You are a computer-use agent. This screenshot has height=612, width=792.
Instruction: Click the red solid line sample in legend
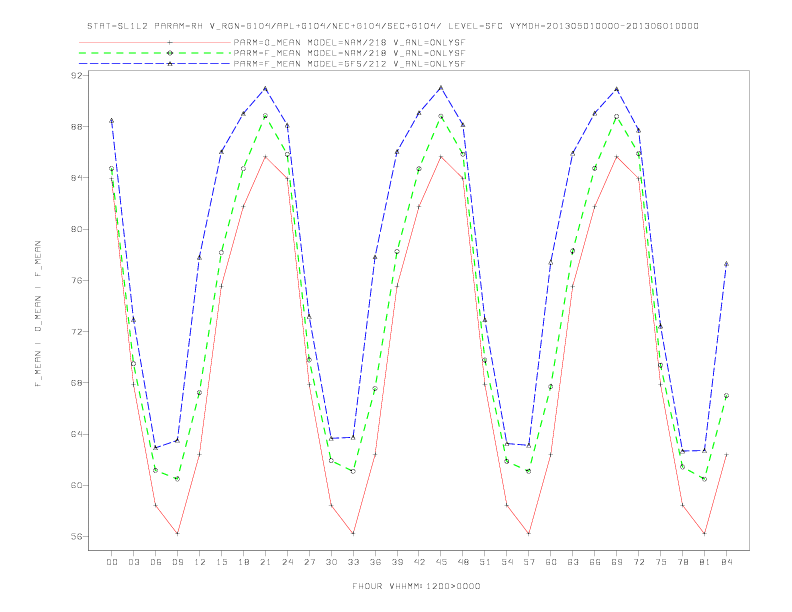pos(155,42)
